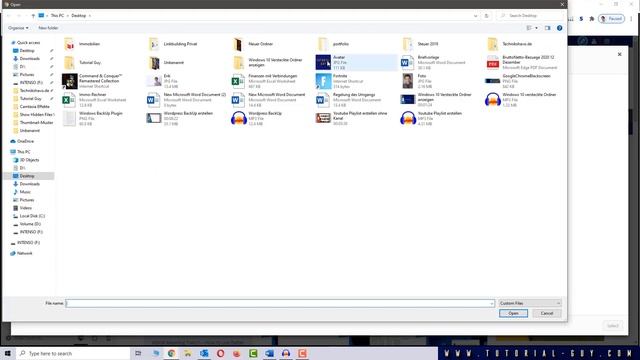The image size is (640, 360).
Task: Select the Command & Conquer shortcut icon
Action: point(70,81)
